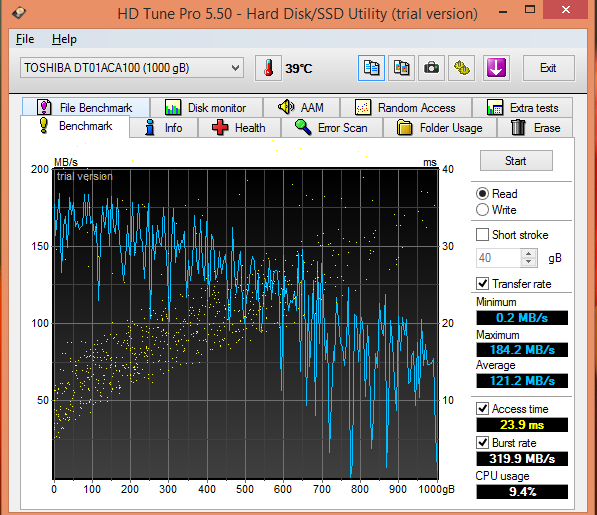The height and width of the screenshot is (515, 597).
Task: Increase short stroke size with up arrow
Action: (x=528, y=254)
